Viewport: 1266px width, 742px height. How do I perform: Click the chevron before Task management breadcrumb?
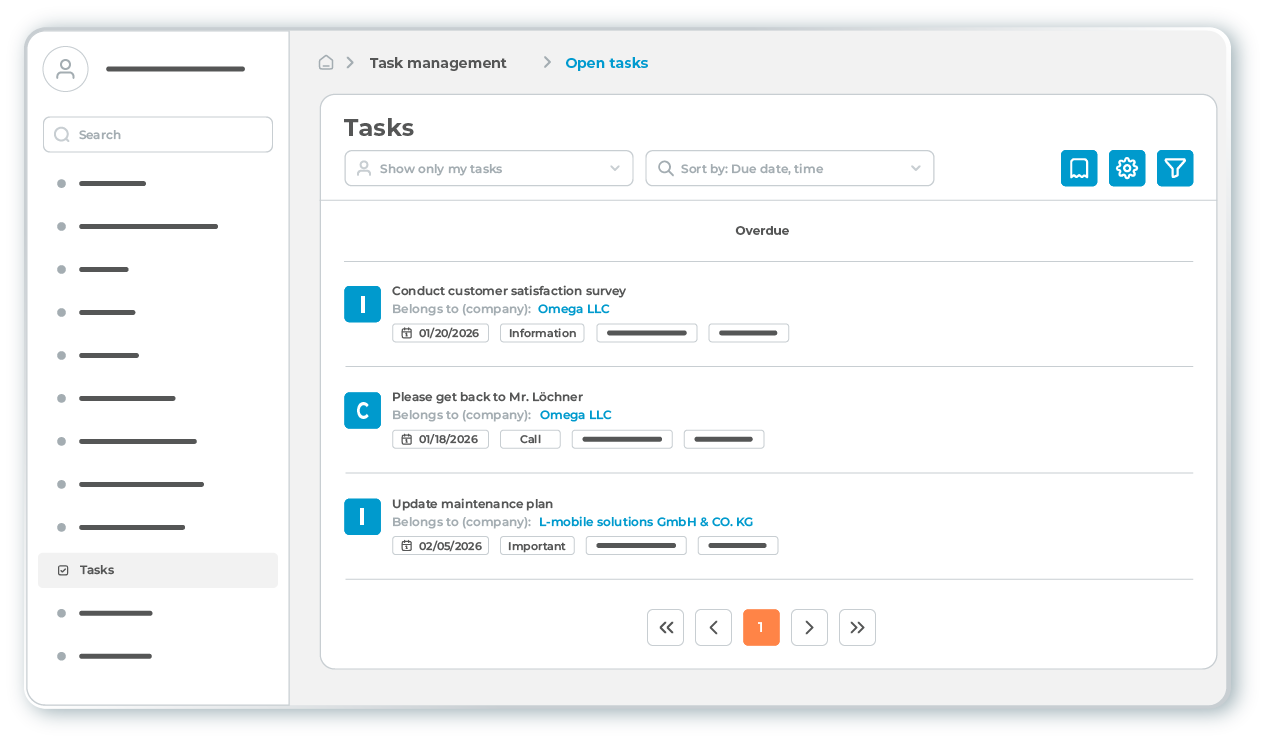pyautogui.click(x=350, y=62)
